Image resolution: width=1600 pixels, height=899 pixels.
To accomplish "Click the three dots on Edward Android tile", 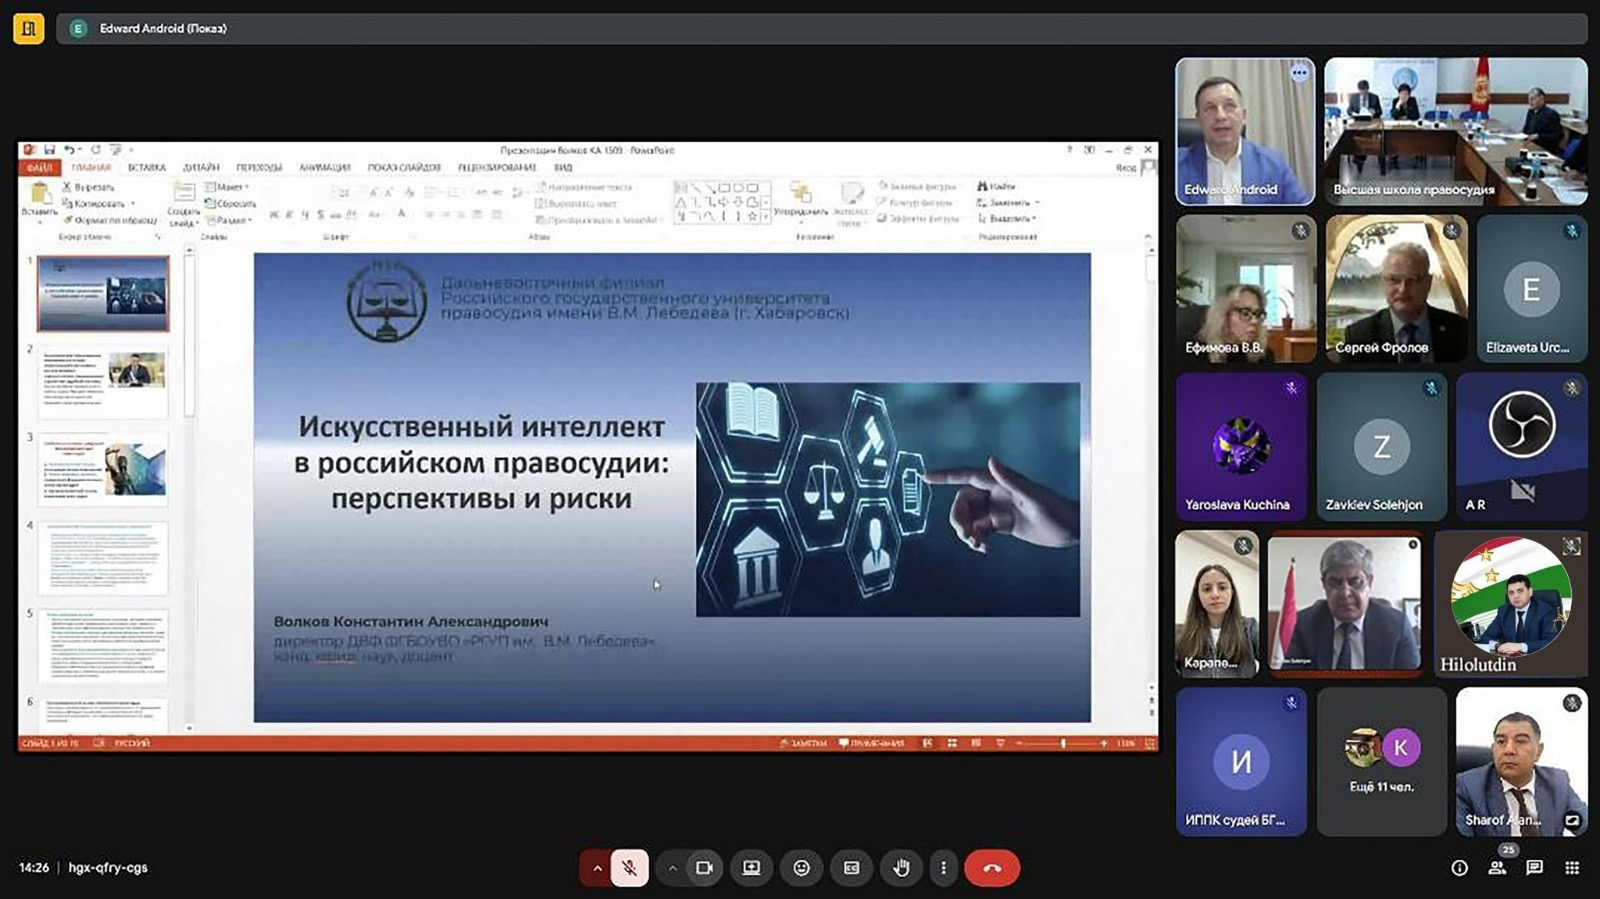I will pyautogui.click(x=1299, y=73).
